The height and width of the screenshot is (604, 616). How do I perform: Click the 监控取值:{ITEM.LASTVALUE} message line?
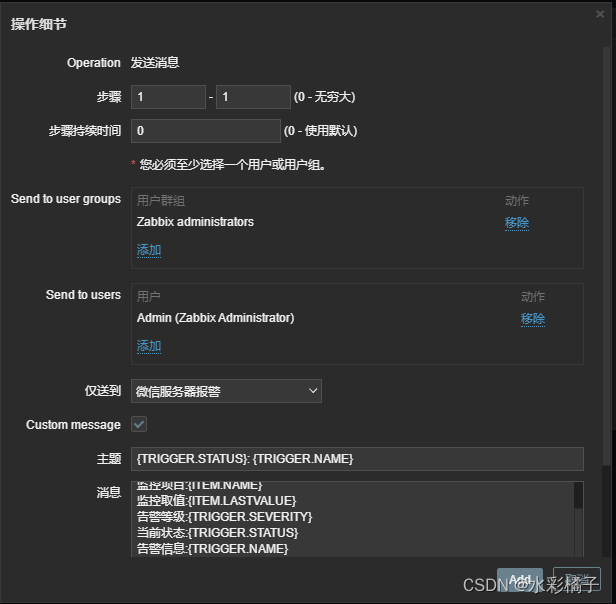216,500
